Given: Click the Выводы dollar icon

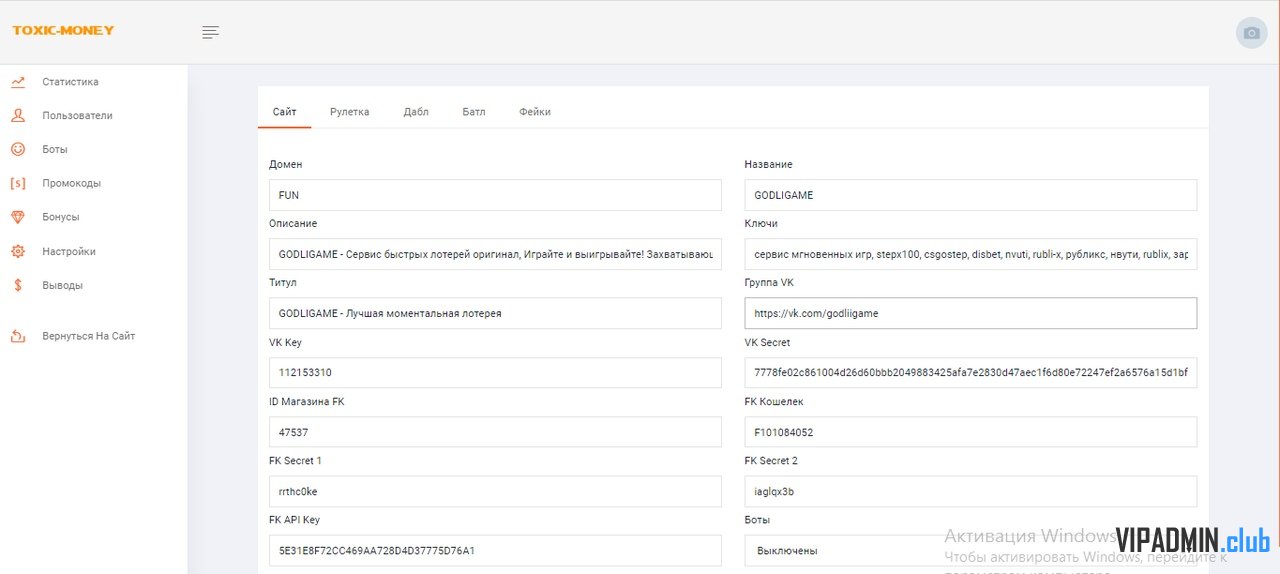Looking at the screenshot, I should [18, 285].
